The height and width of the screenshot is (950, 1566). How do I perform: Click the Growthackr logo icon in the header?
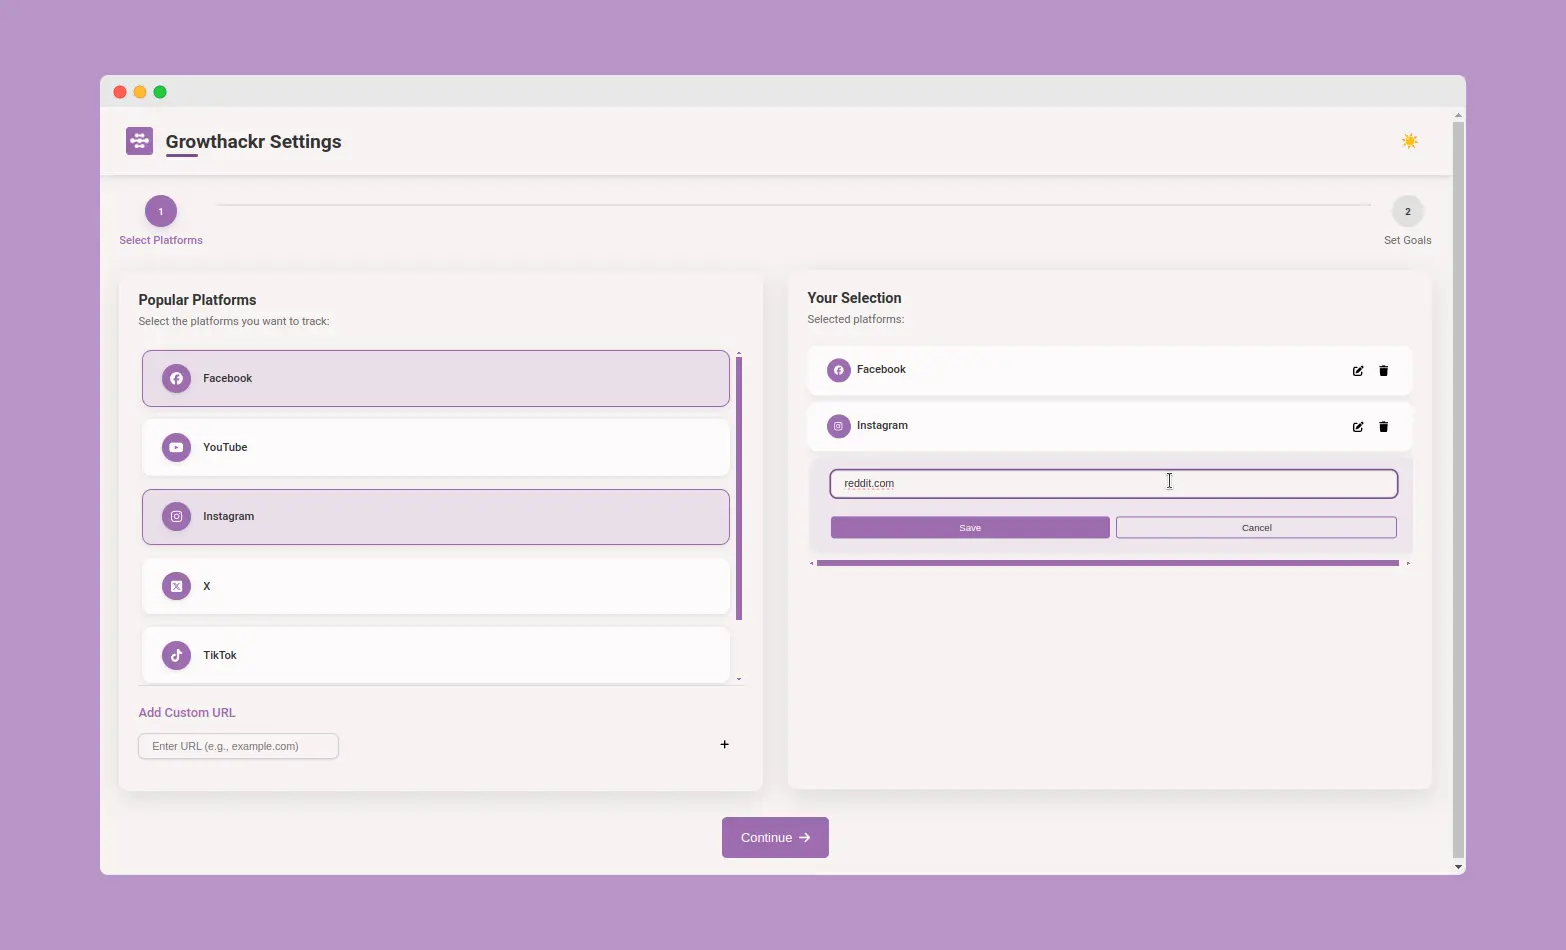click(x=139, y=141)
